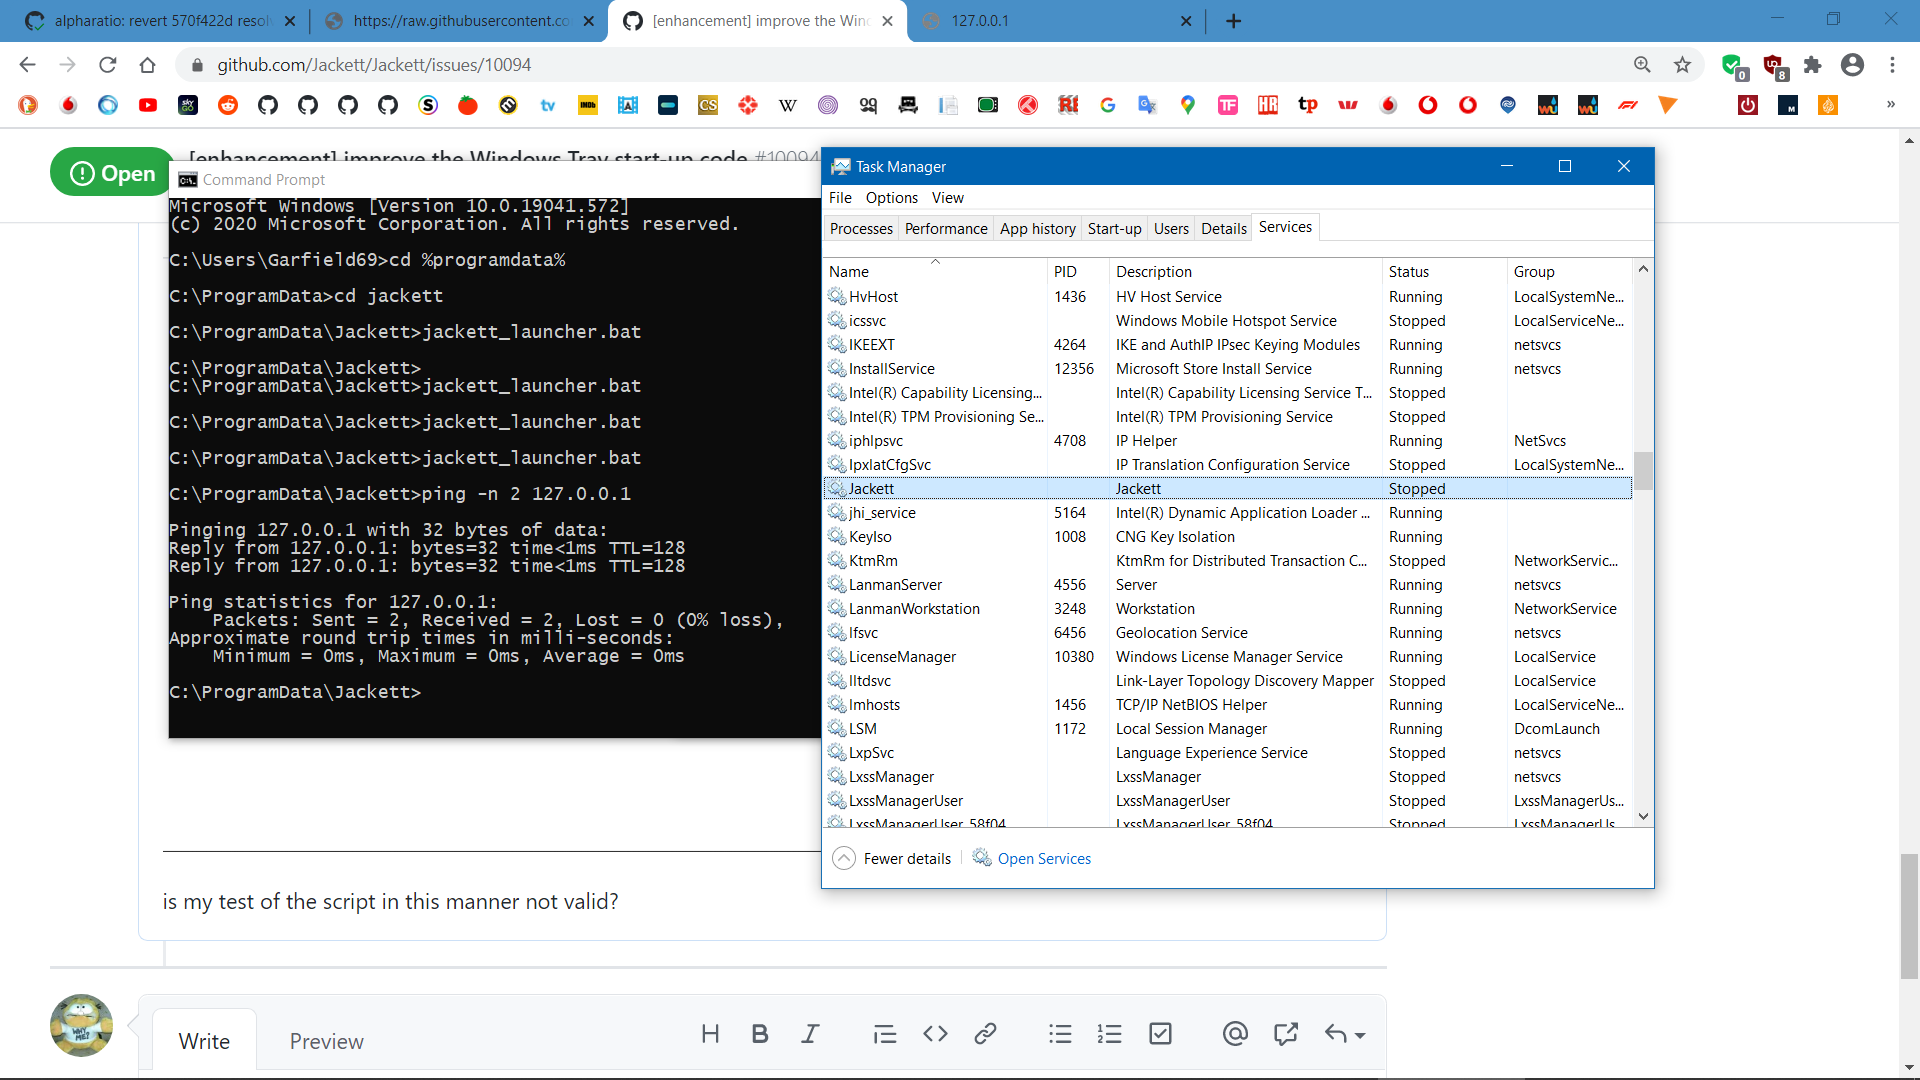Apply italic formatting in the comment editor
Image resolution: width=1920 pixels, height=1080 pixels.
[810, 1034]
